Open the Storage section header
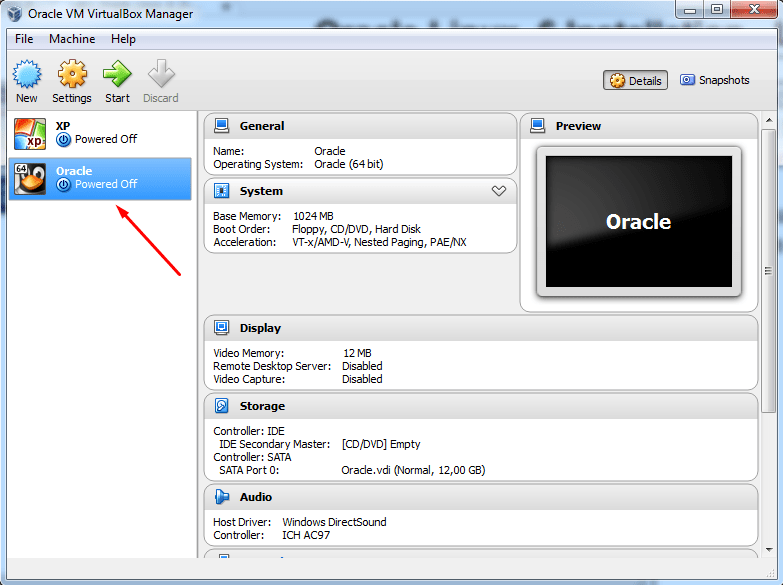Viewport: 783px width, 585px height. (481, 406)
